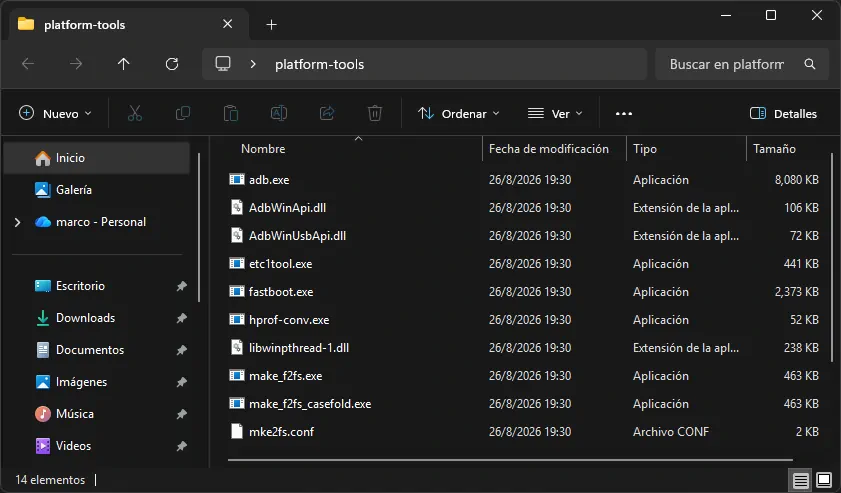Select the fastboot.exe file icon
Screen dimensions: 841x493
237,292
